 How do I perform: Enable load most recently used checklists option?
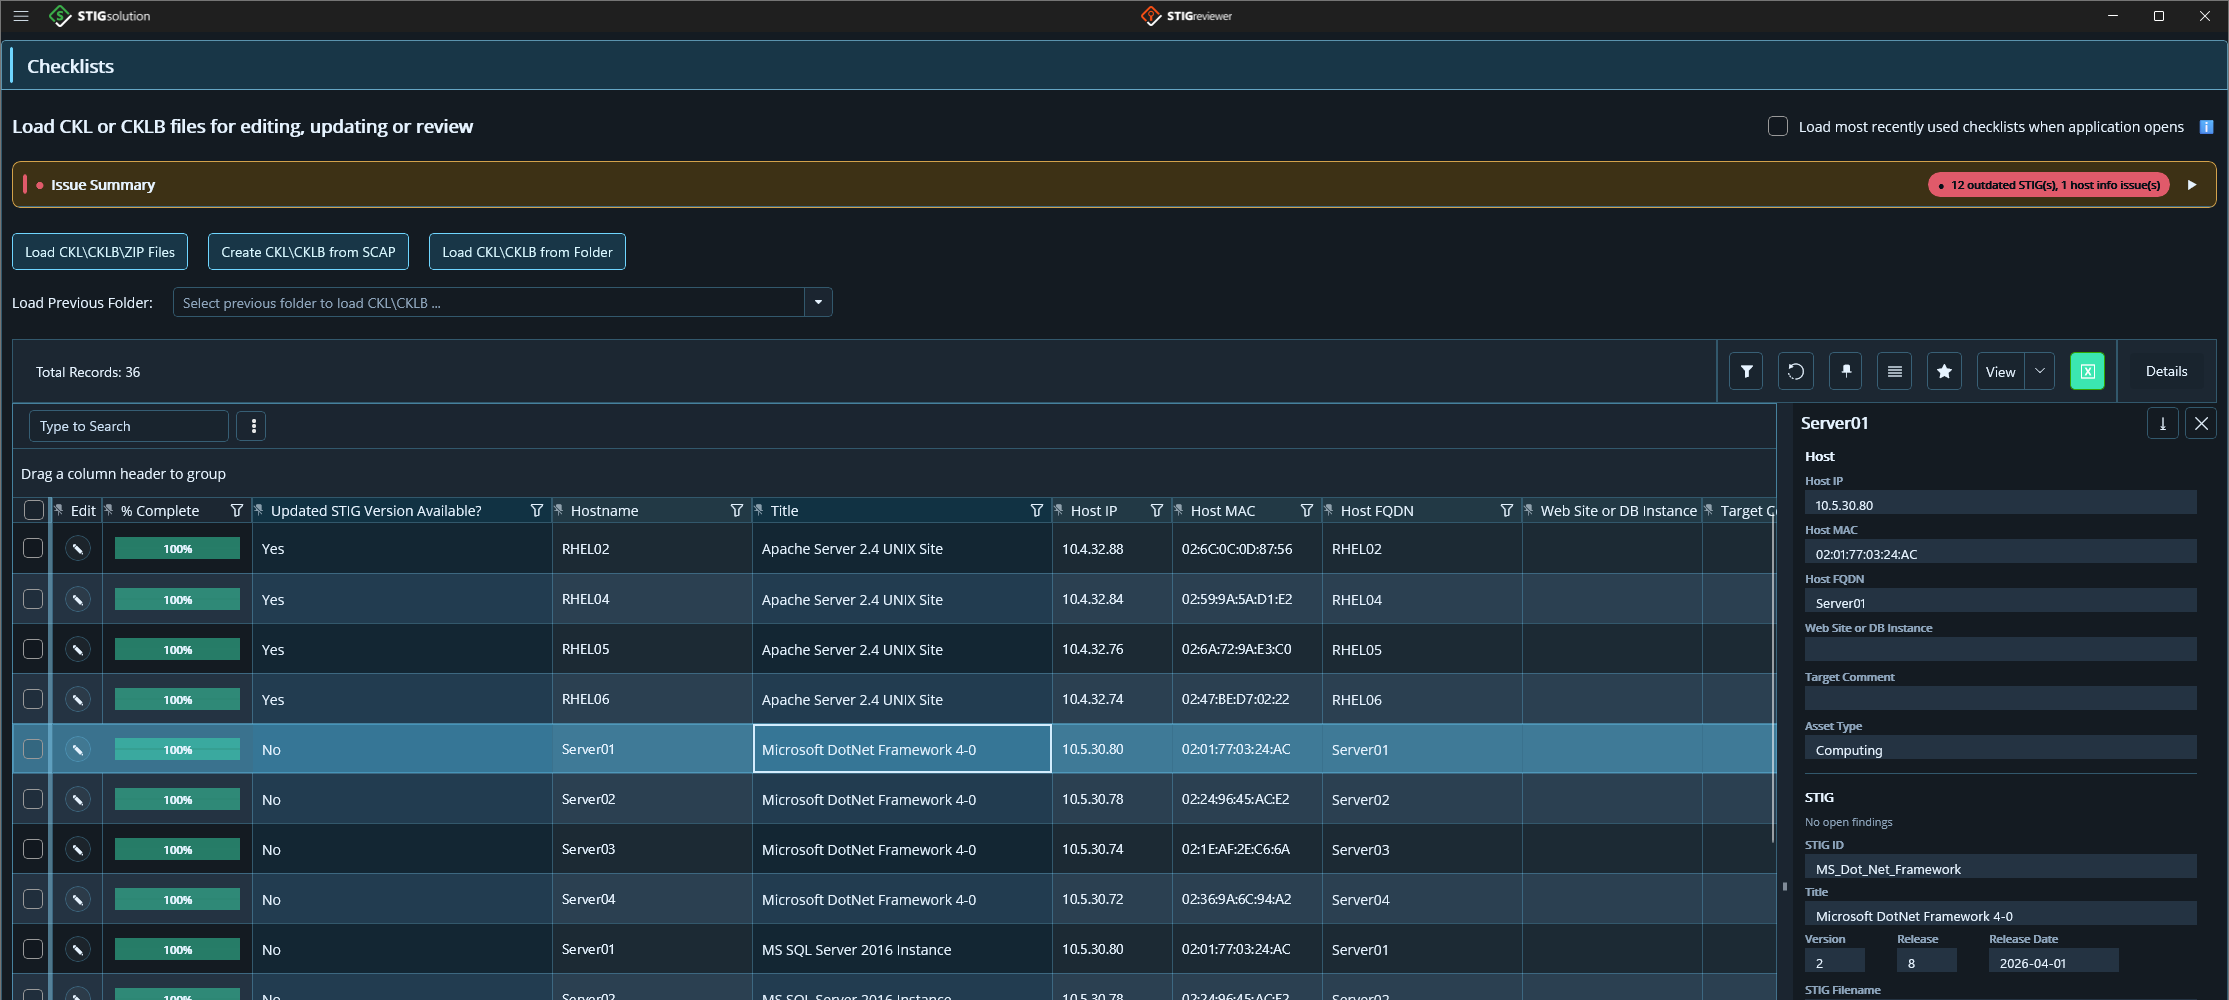1777,126
